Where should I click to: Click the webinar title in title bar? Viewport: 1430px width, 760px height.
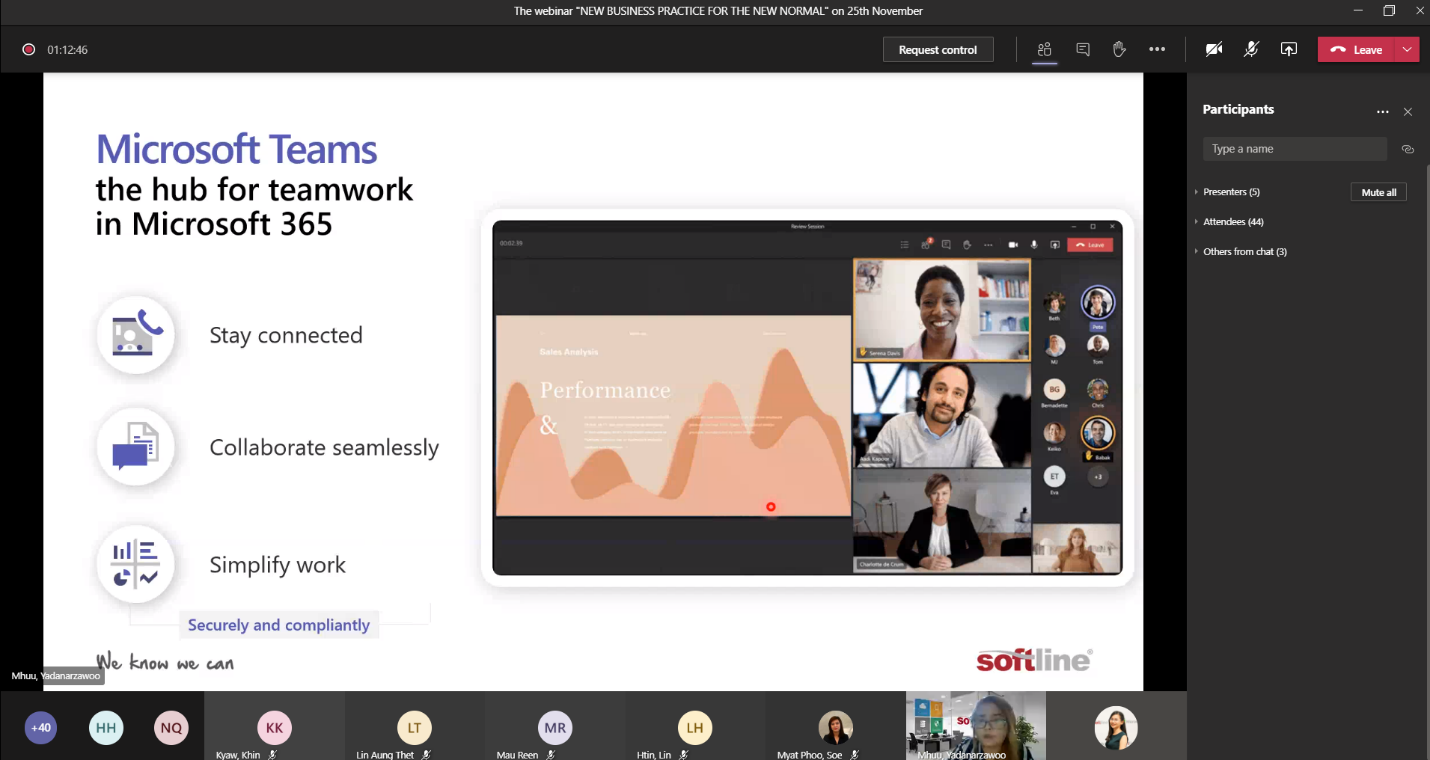coord(718,11)
